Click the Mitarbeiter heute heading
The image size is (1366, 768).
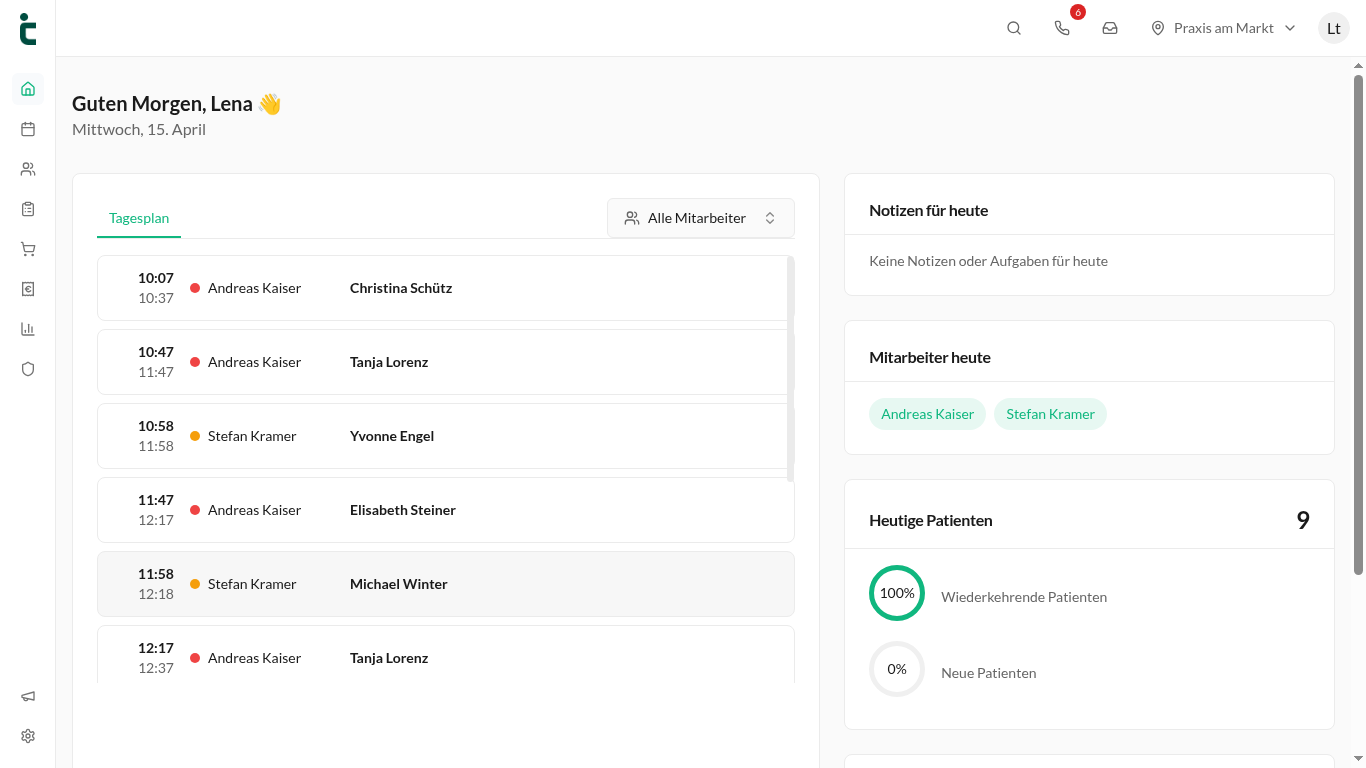coord(930,357)
